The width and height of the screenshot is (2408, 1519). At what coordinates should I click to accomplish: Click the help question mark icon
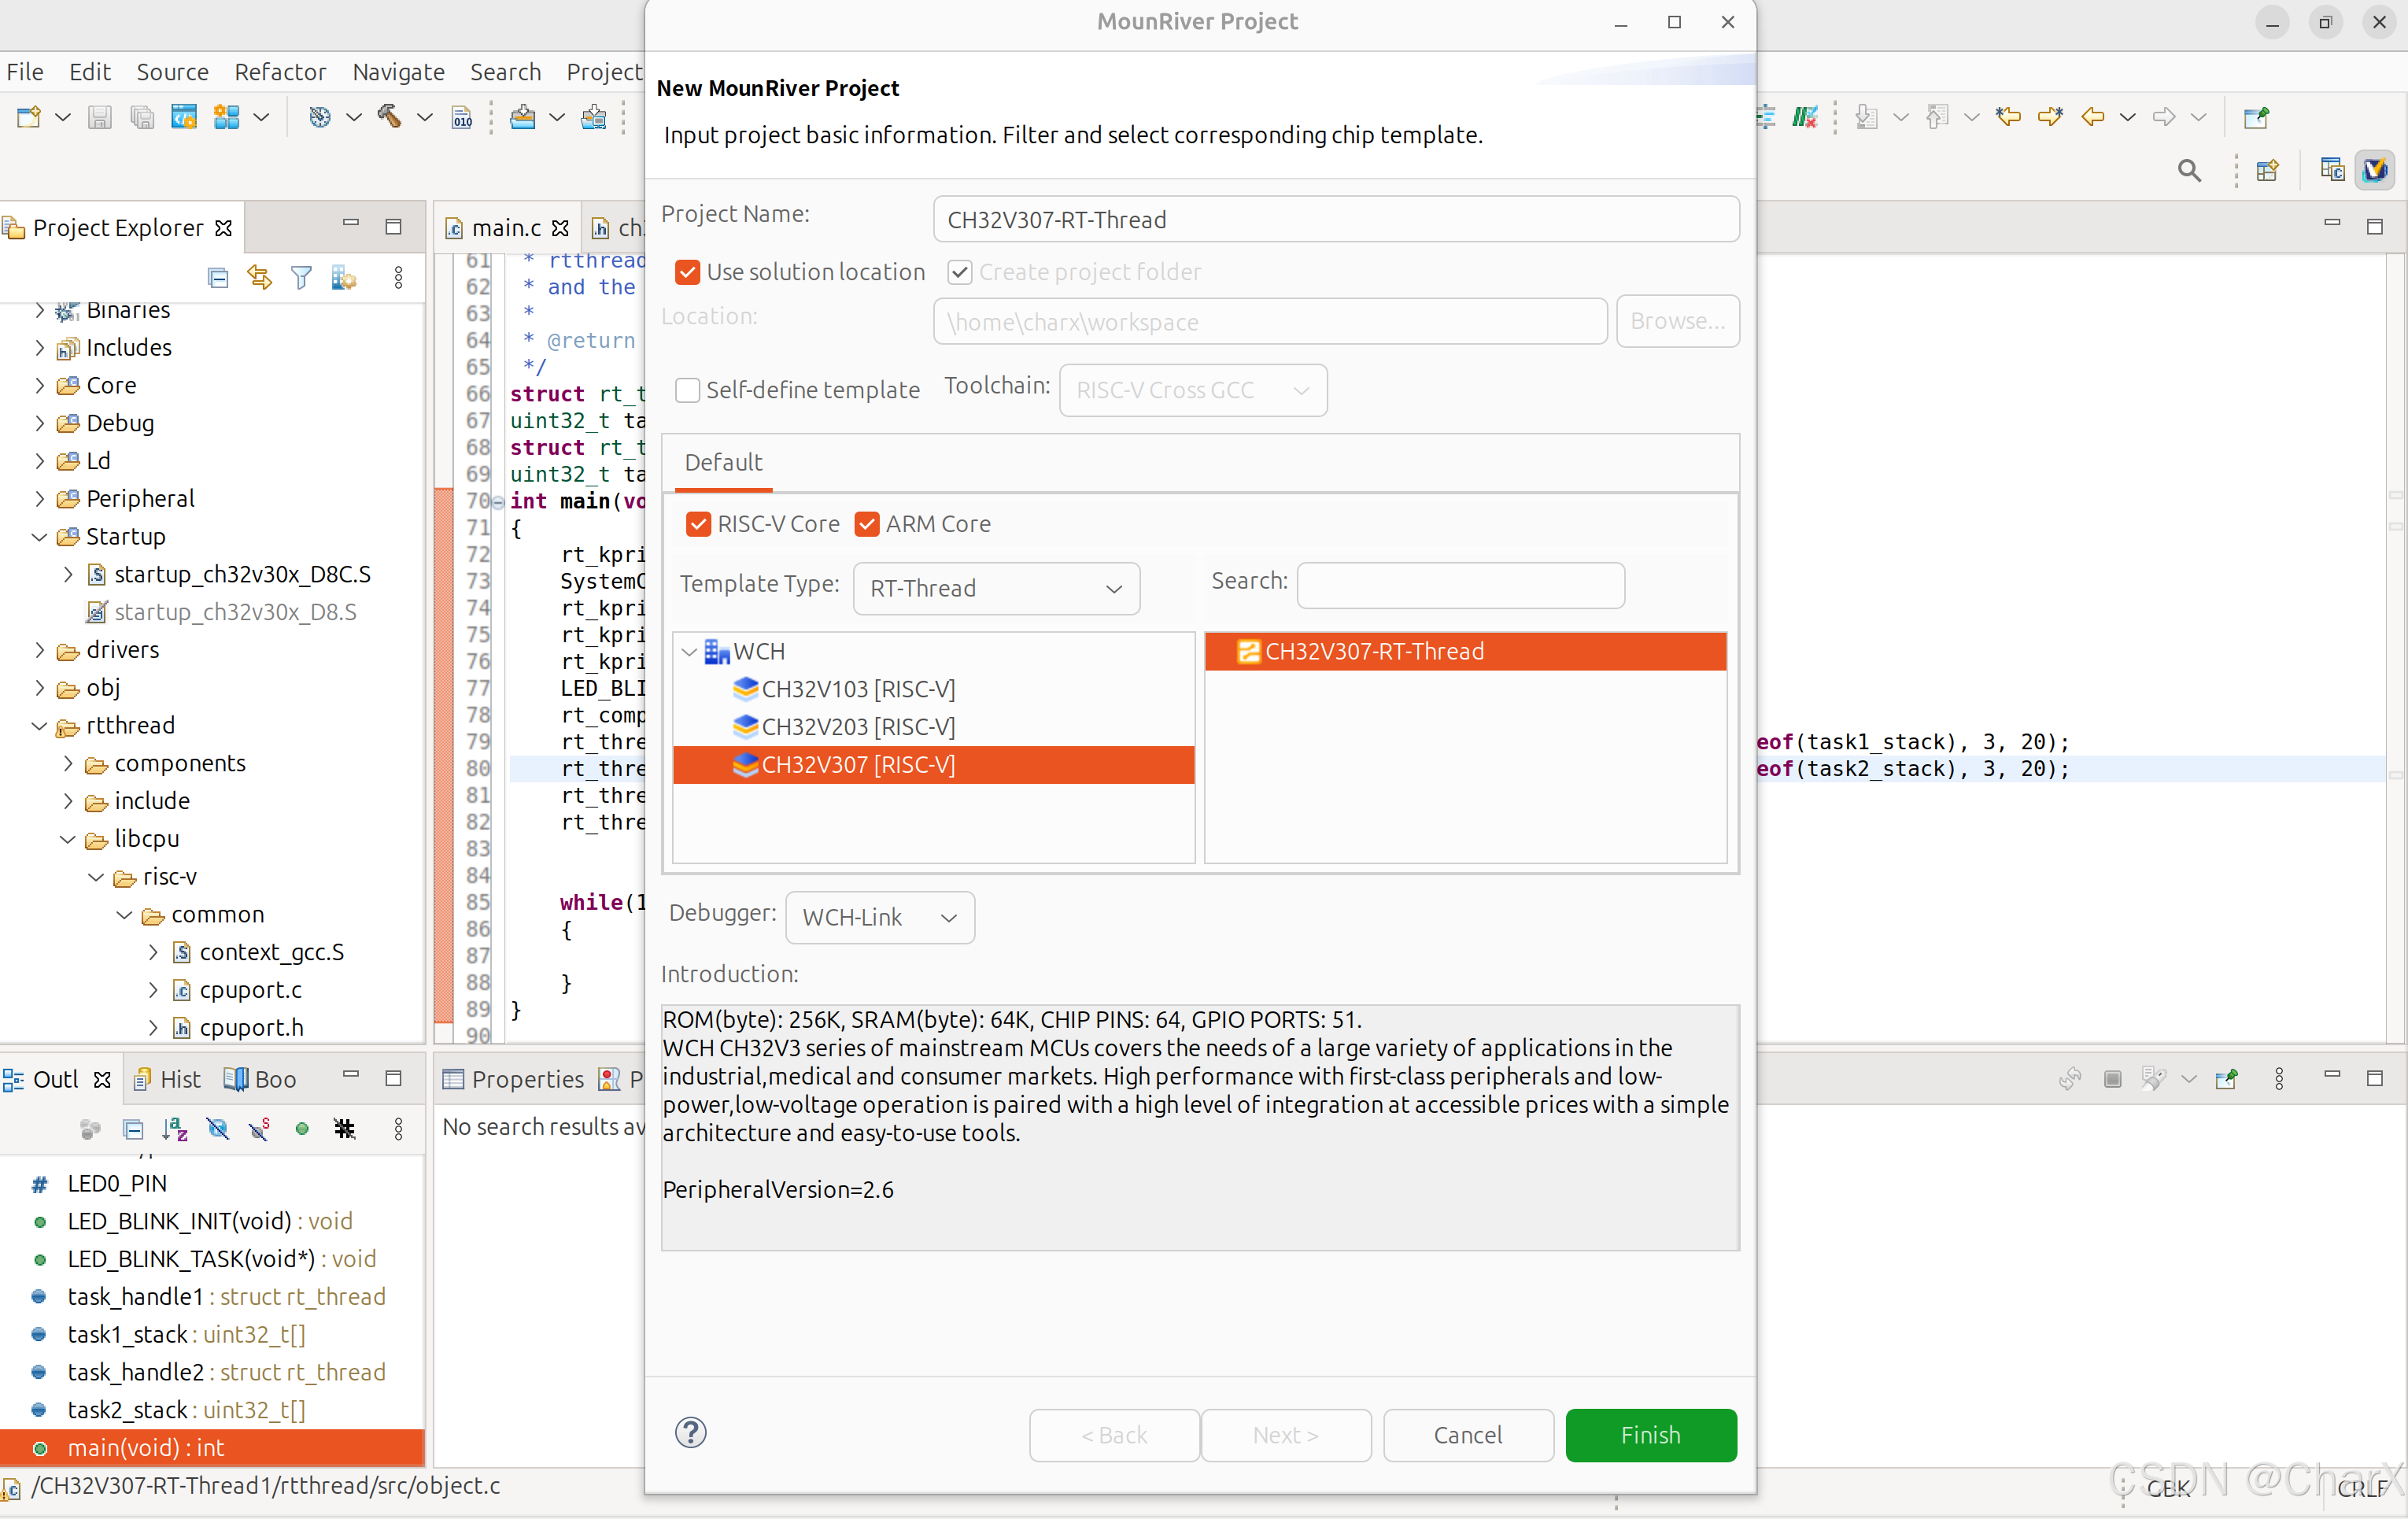coord(690,1432)
